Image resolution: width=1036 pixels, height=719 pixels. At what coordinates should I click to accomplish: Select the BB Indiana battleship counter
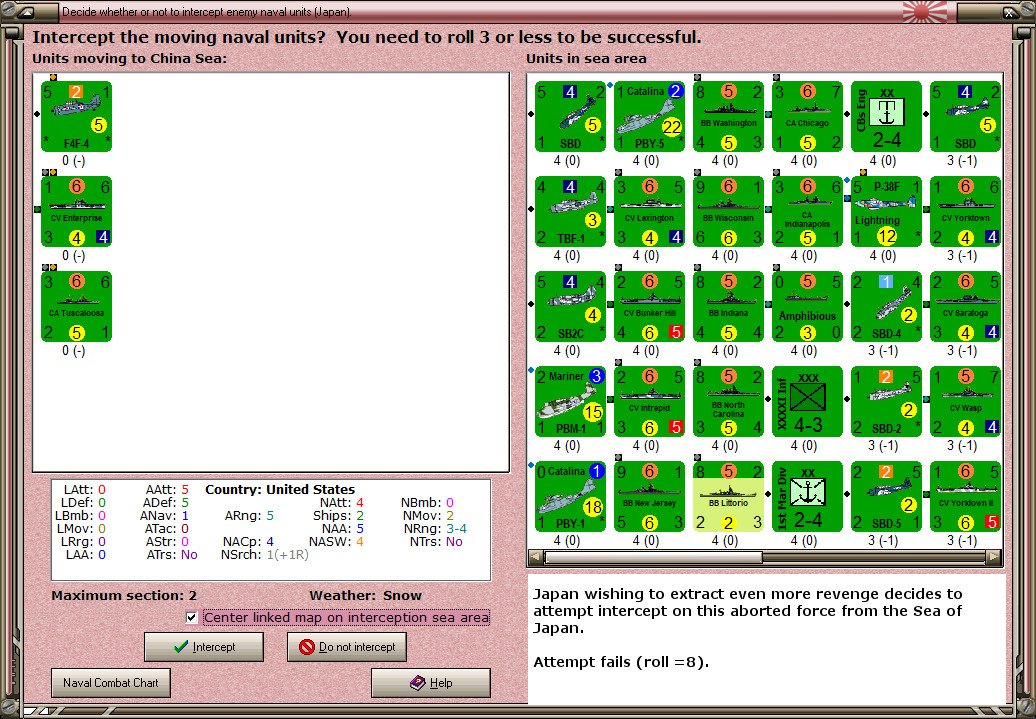tap(728, 307)
